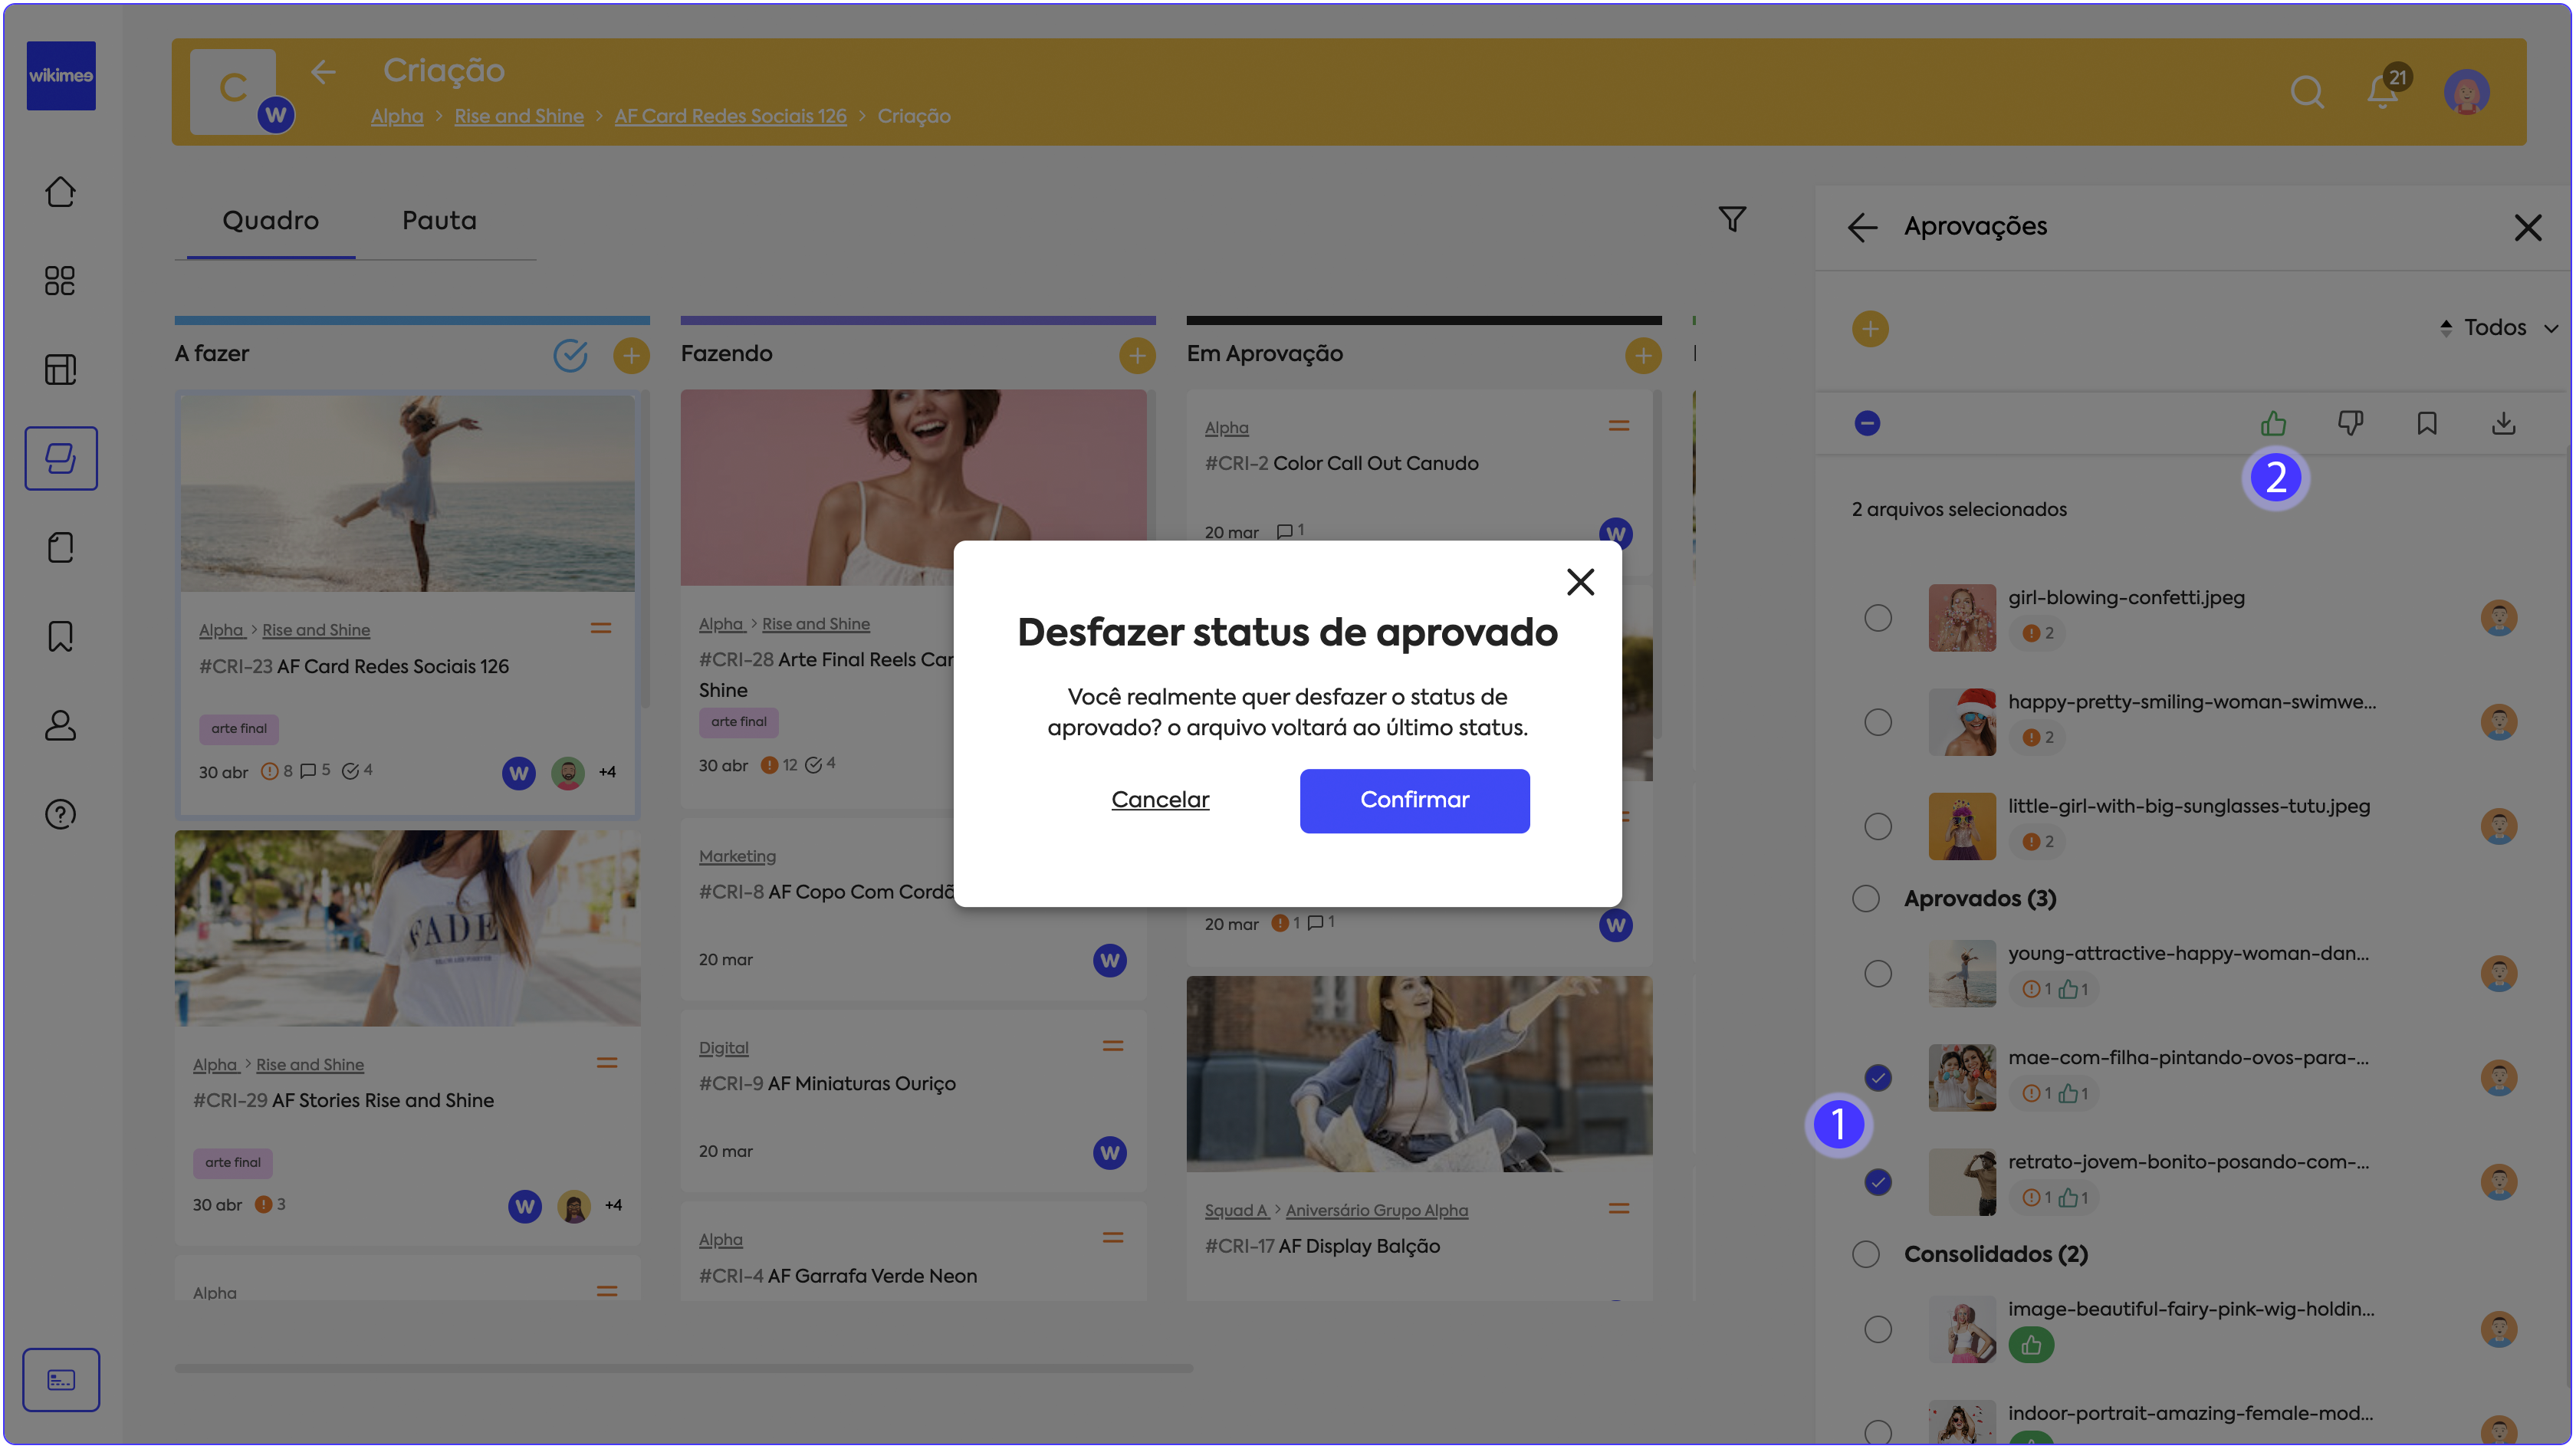Click the bookmark icon in approvals toolbar

tap(2427, 424)
